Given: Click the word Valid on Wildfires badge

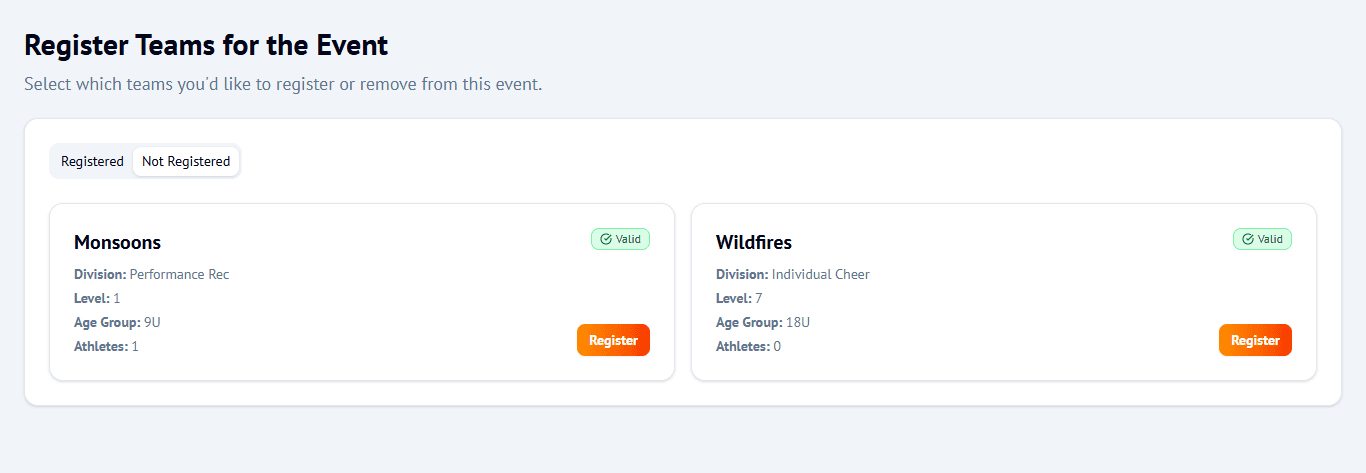Looking at the screenshot, I should pyautogui.click(x=1270, y=239).
